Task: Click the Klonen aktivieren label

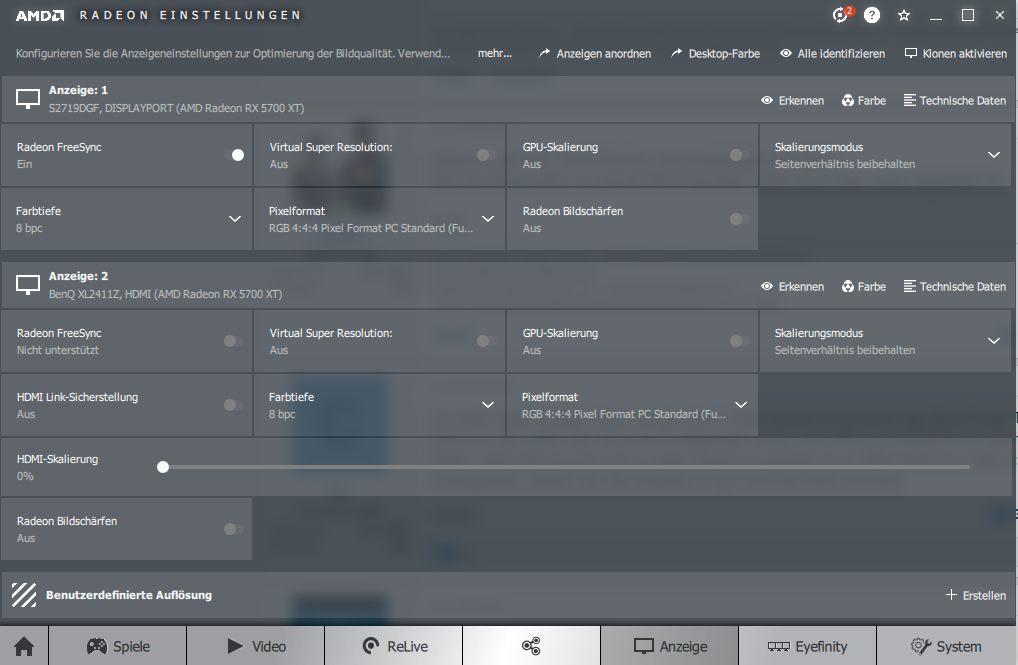Action: (x=965, y=53)
